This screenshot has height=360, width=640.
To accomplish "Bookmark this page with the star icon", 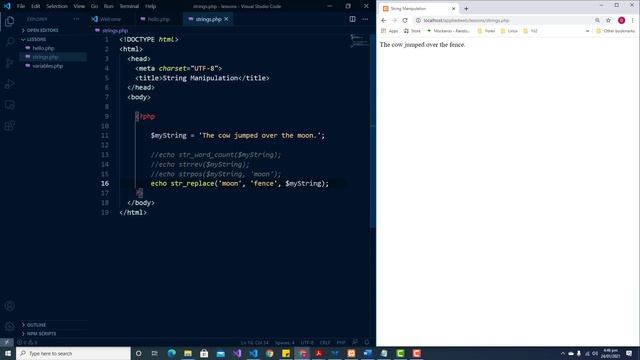I will tap(608, 20).
